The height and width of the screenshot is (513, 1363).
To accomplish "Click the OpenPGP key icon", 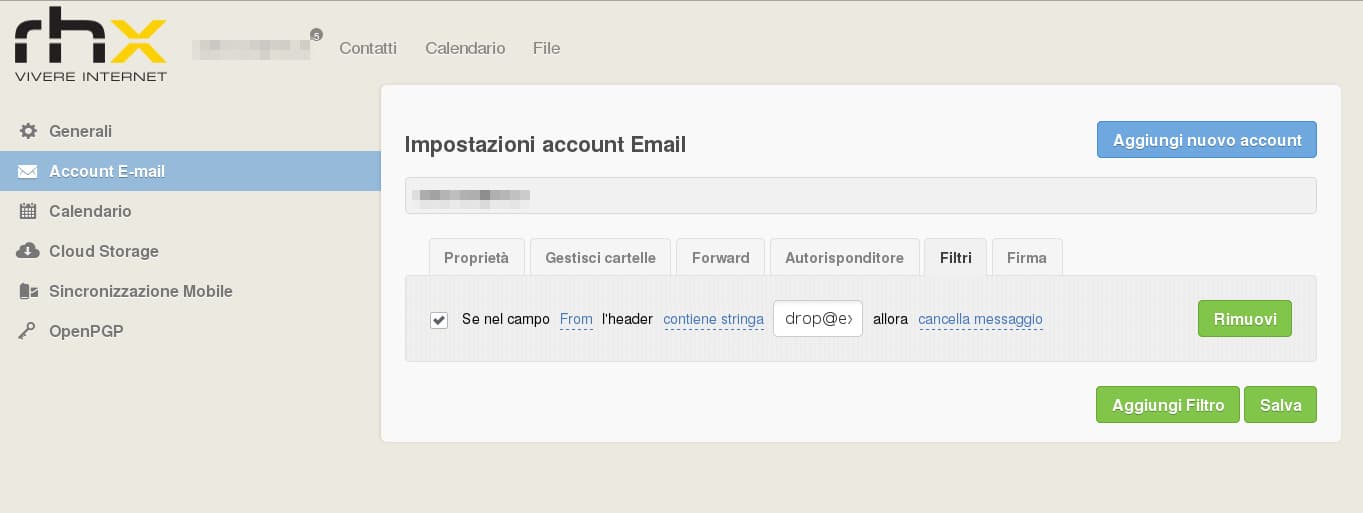I will pyautogui.click(x=28, y=331).
